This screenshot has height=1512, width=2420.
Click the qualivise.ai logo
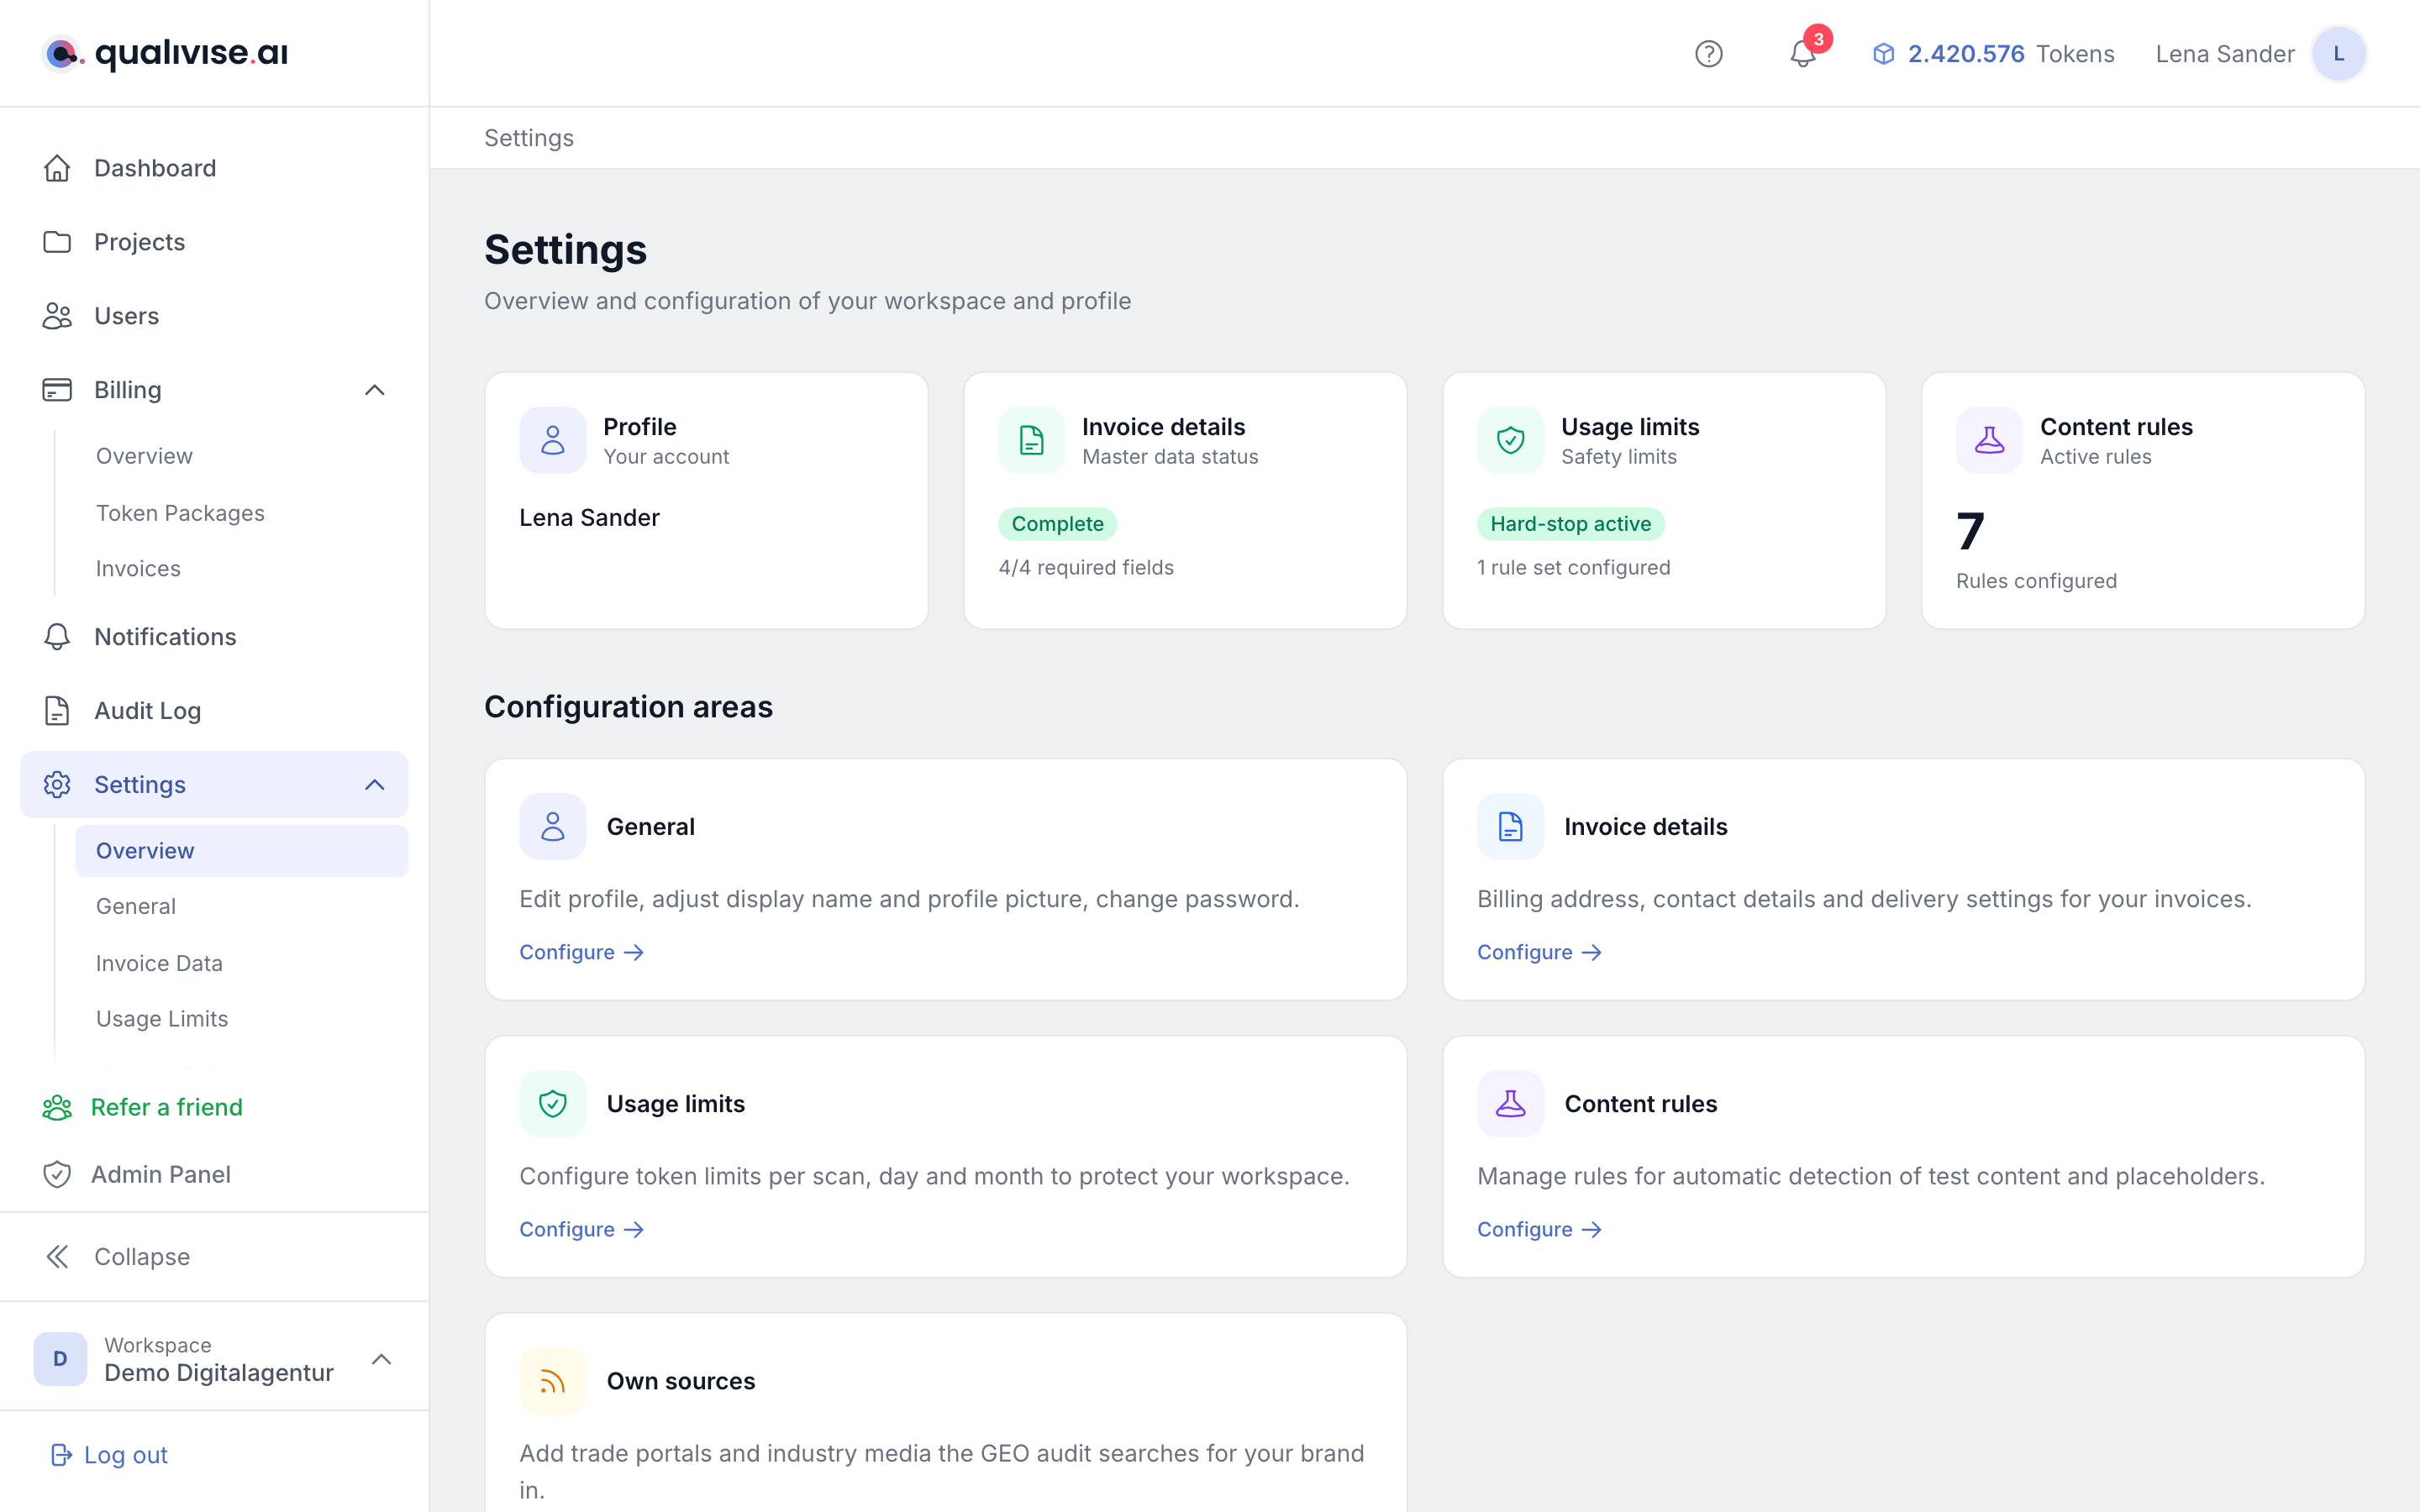click(x=165, y=53)
